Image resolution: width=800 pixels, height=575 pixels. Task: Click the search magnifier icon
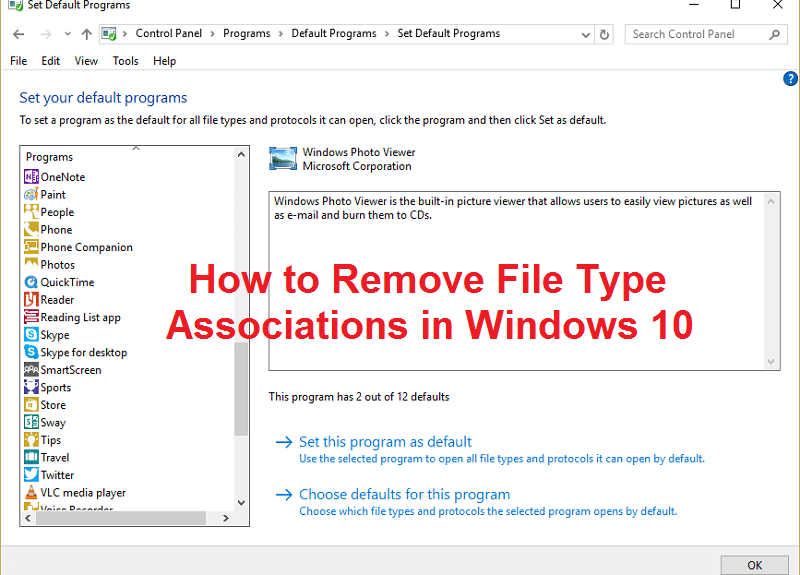point(774,34)
